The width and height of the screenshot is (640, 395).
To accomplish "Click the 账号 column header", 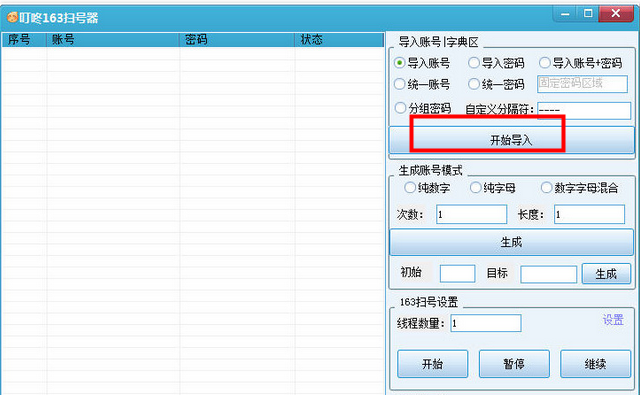I will (113, 40).
